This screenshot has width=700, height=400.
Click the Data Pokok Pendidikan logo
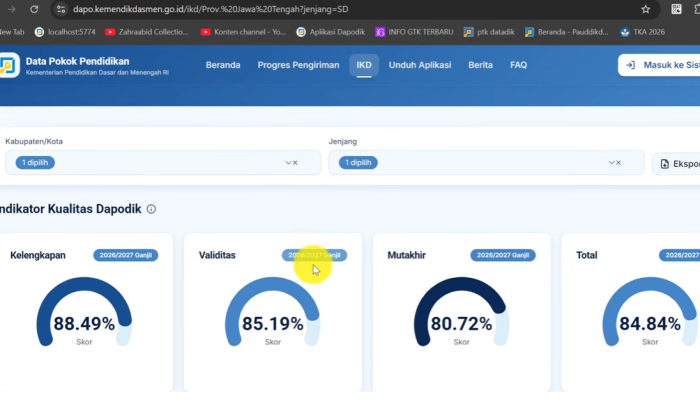(9, 65)
